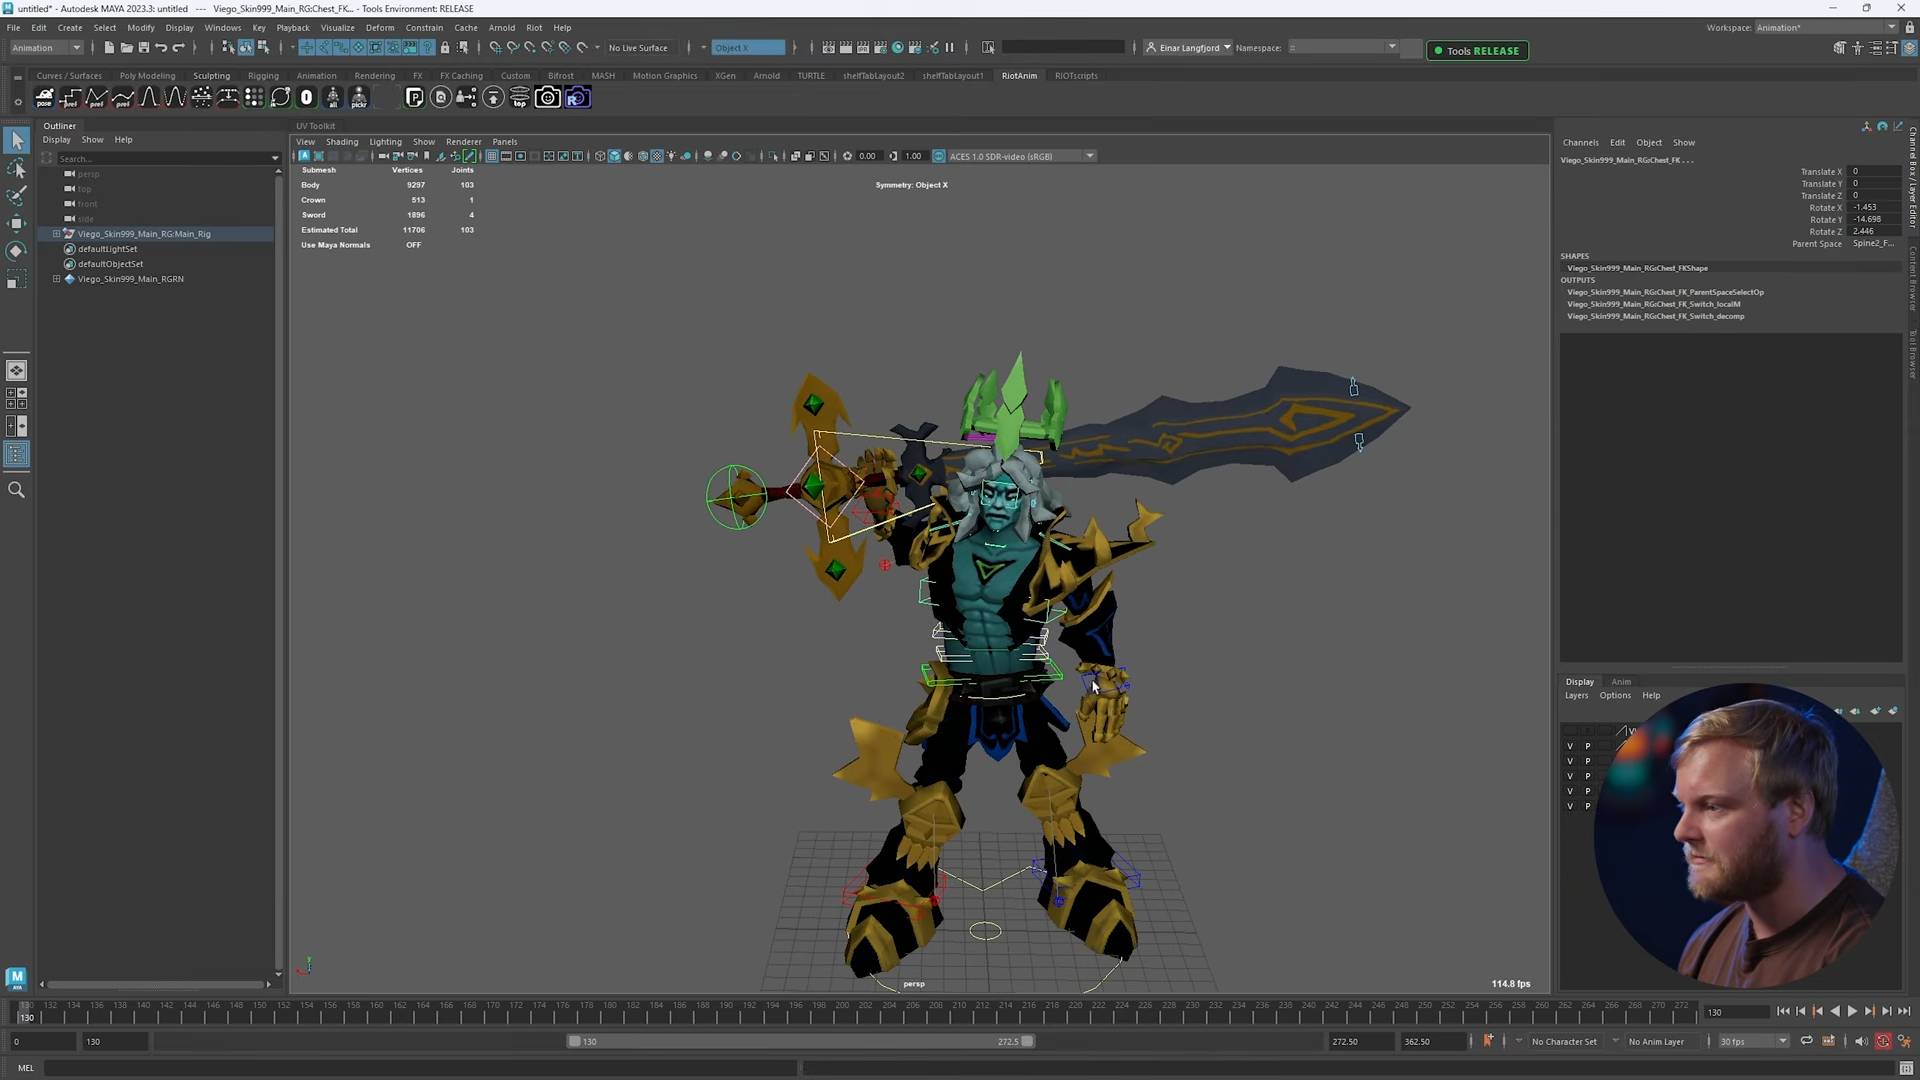
Task: Choose the Lasso select tool
Action: pyautogui.click(x=17, y=169)
